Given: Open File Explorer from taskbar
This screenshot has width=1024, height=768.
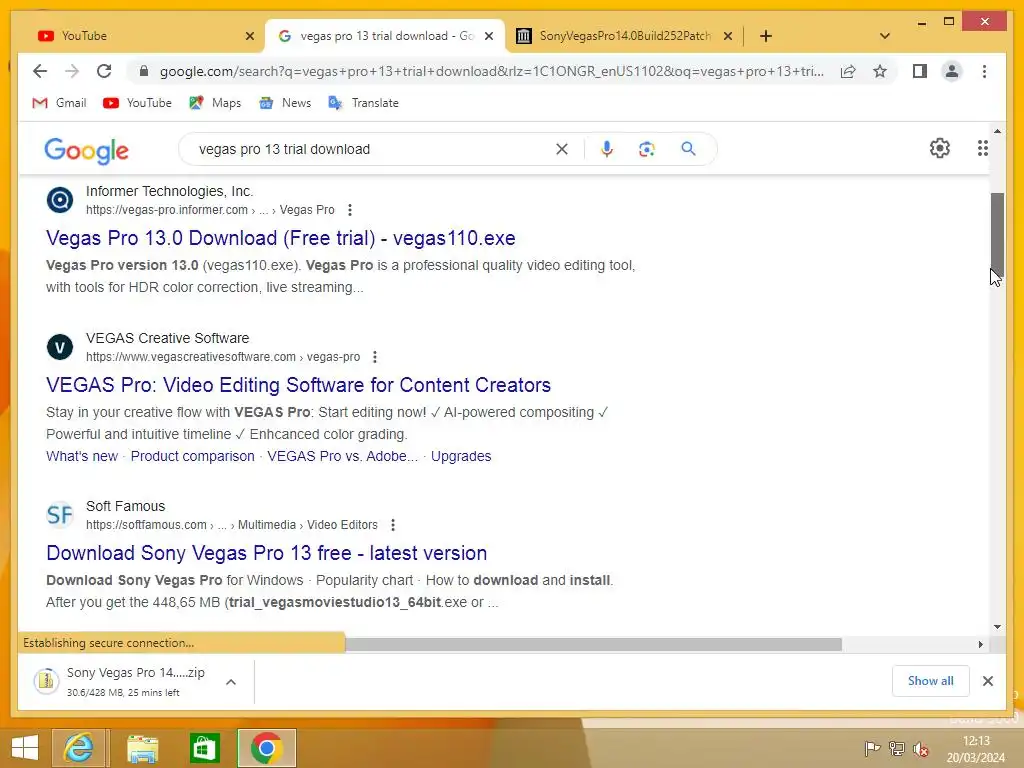Looking at the screenshot, I should click(x=142, y=748).
